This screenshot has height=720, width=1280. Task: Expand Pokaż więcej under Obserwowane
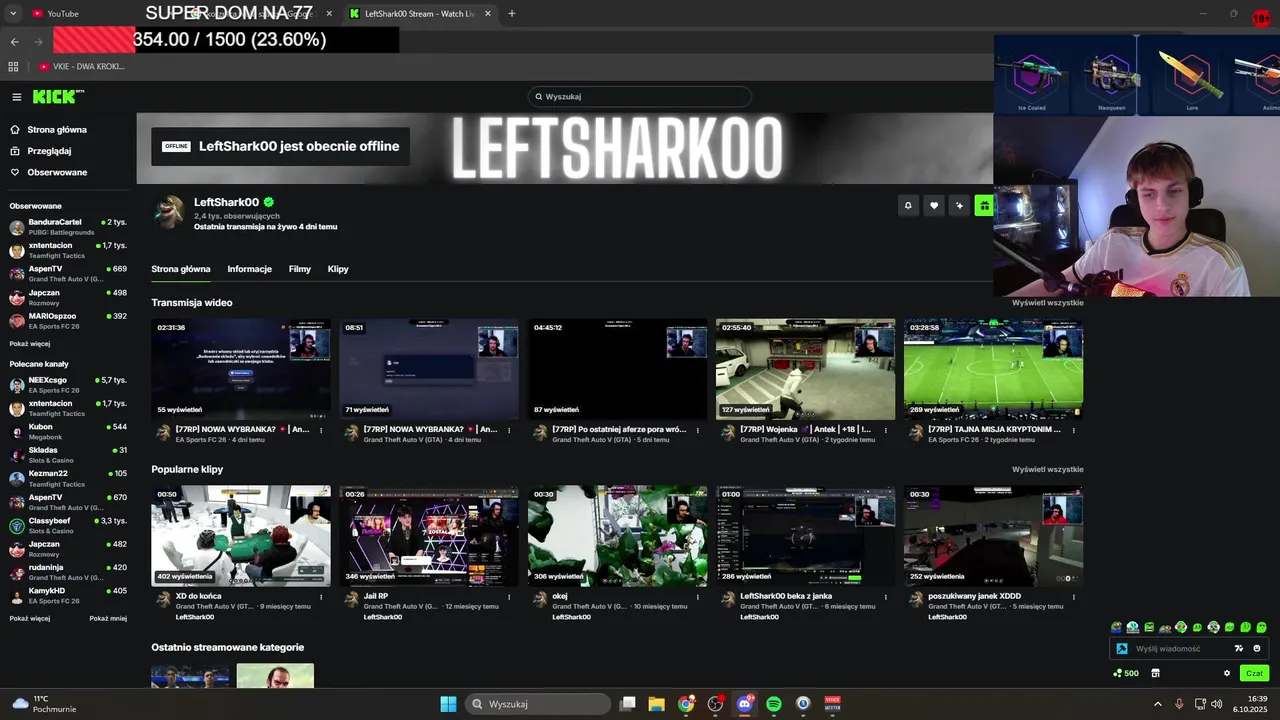pos(30,344)
